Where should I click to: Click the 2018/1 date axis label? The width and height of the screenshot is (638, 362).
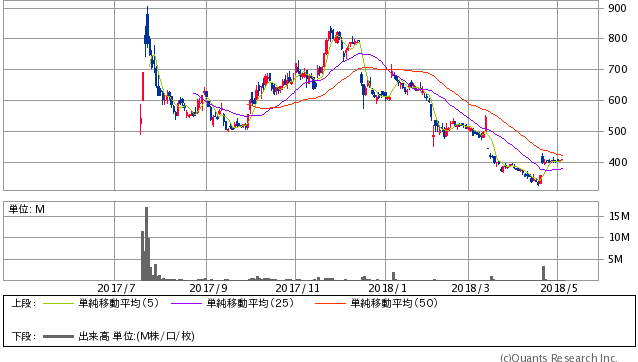tap(387, 288)
